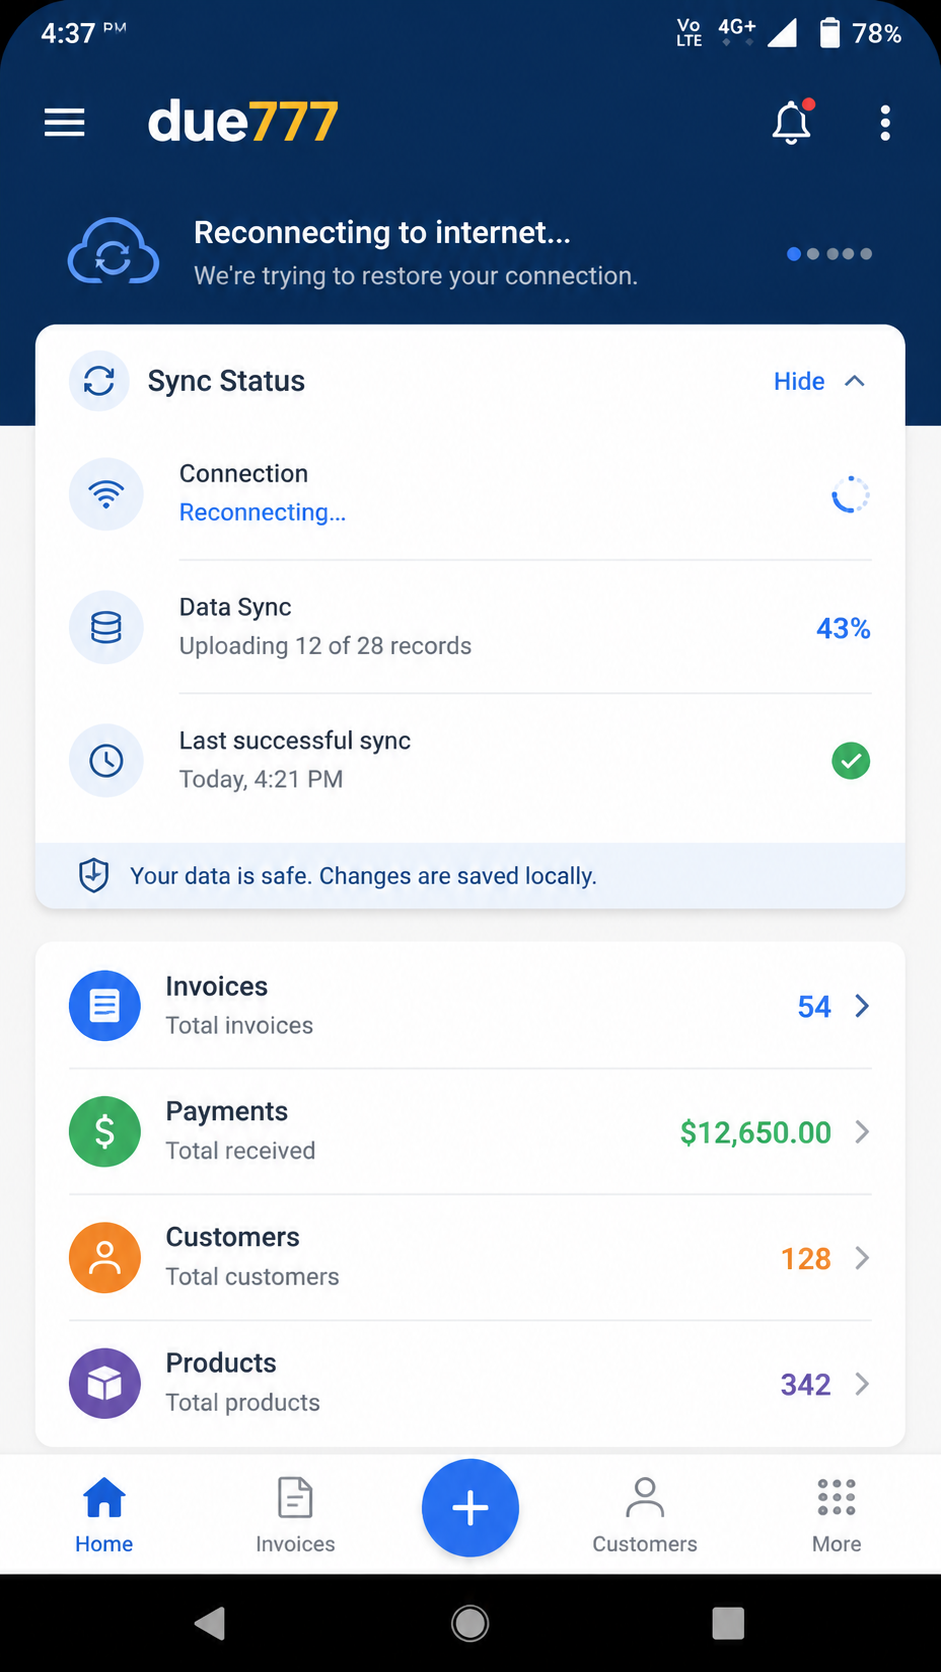Switch to the Invoices bottom tab
Viewport: 941px width, 1672px height.
tap(295, 1515)
